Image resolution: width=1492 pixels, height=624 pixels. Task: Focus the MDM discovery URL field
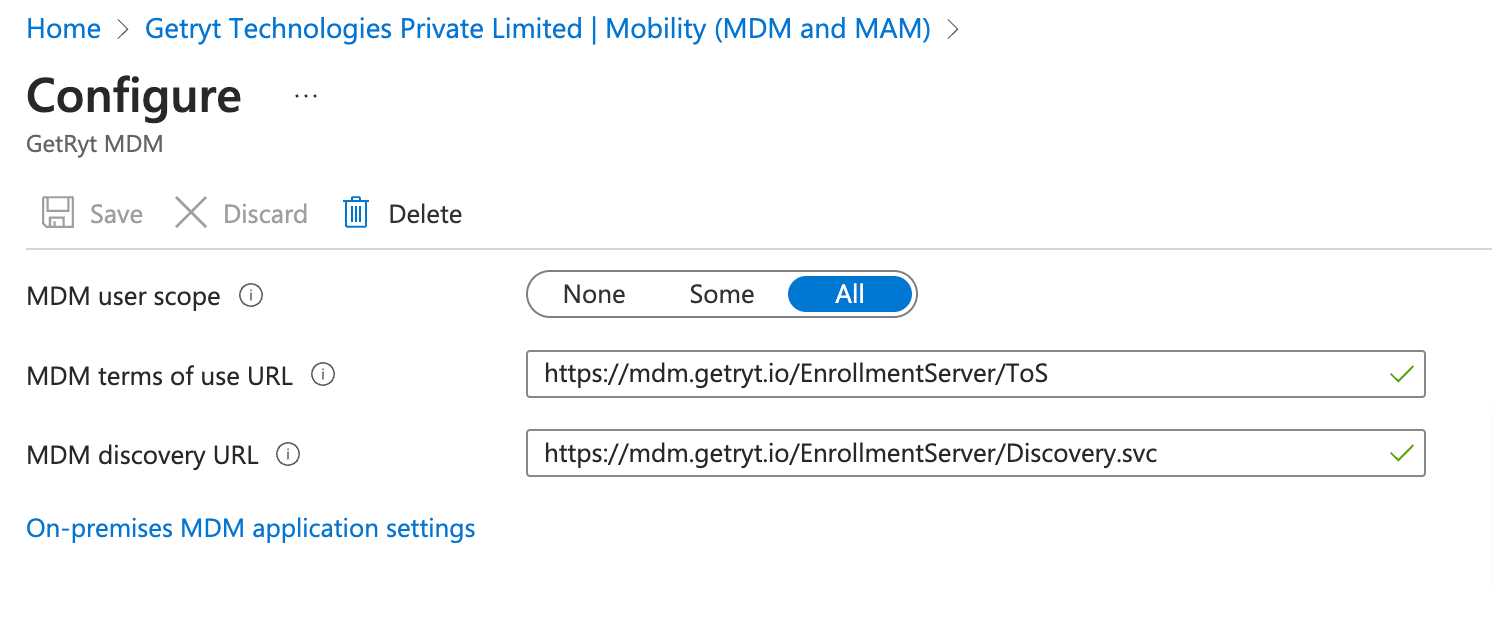click(x=975, y=454)
